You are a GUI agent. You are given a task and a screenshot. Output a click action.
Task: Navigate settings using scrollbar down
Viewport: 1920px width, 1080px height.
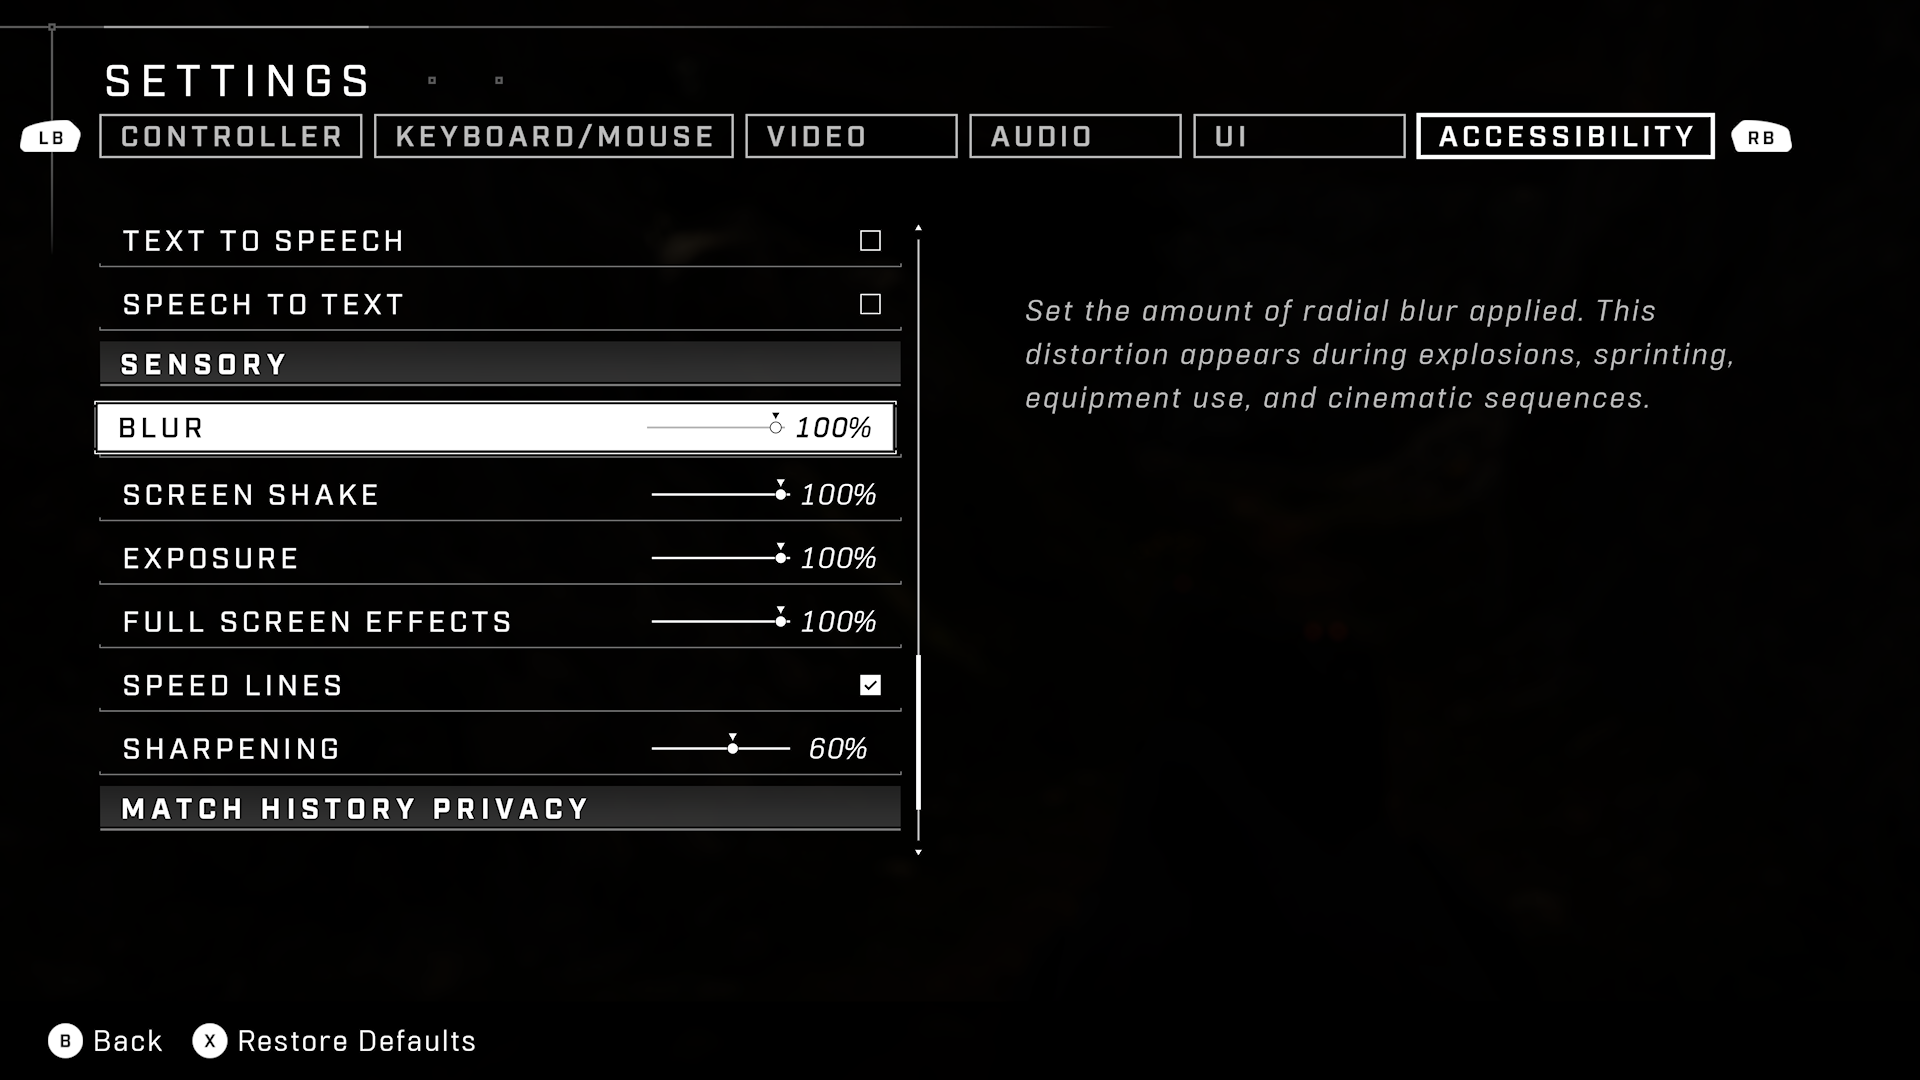coord(919,849)
